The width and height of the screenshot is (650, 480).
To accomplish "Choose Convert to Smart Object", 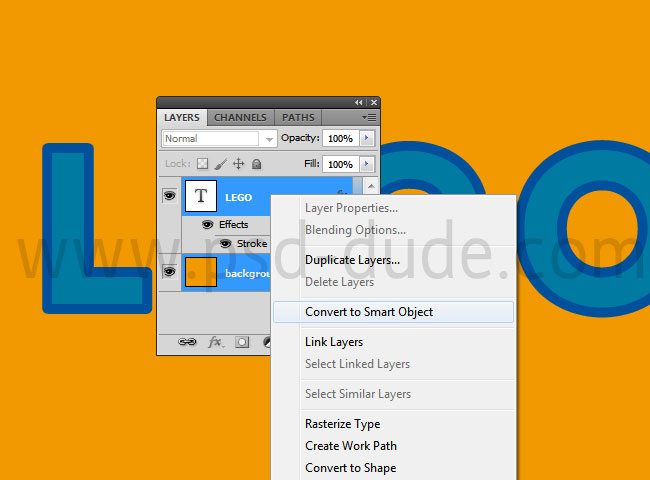I will 393,312.
